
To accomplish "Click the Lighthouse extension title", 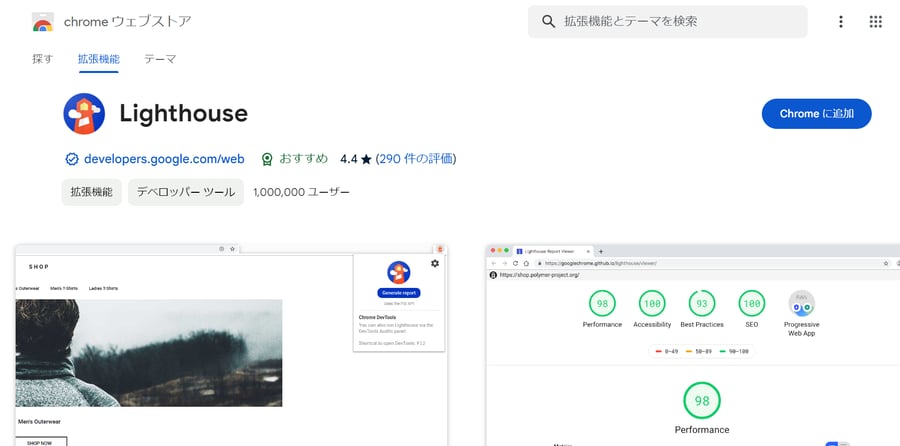I will point(184,114).
